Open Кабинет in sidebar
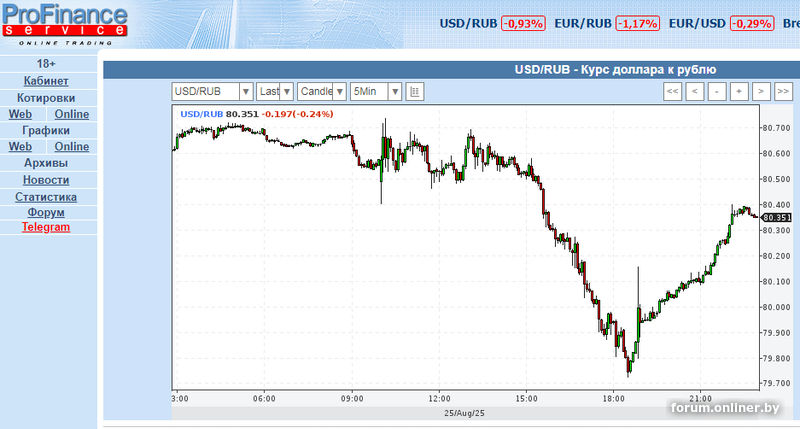 click(x=46, y=81)
